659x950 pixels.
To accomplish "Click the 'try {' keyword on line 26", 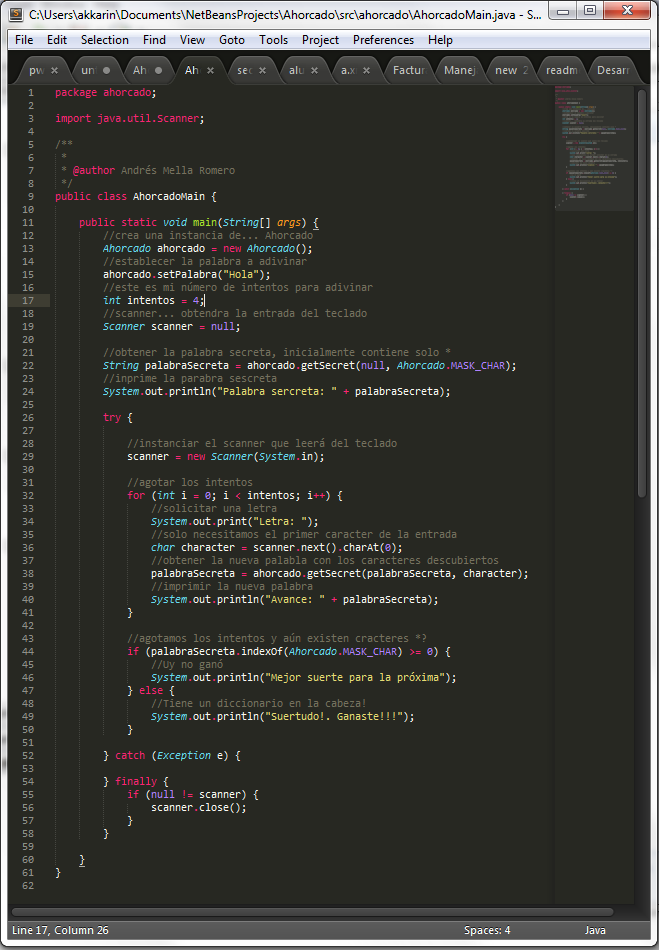I will click(x=118, y=417).
